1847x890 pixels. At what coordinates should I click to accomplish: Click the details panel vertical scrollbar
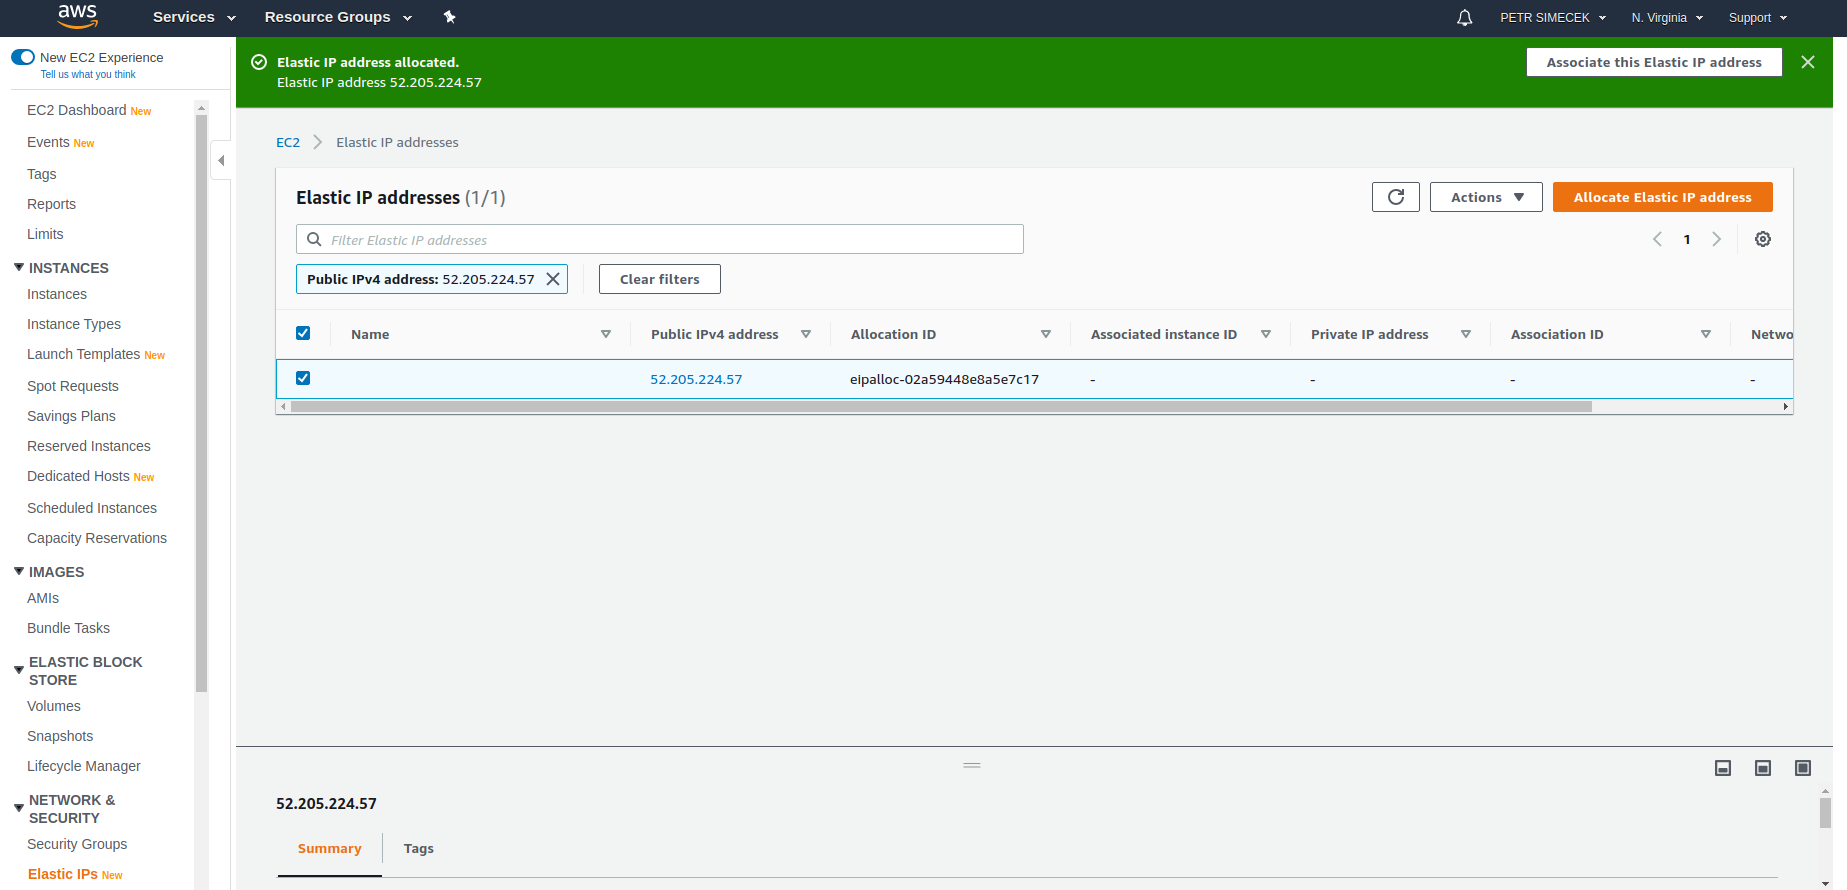point(1825,812)
